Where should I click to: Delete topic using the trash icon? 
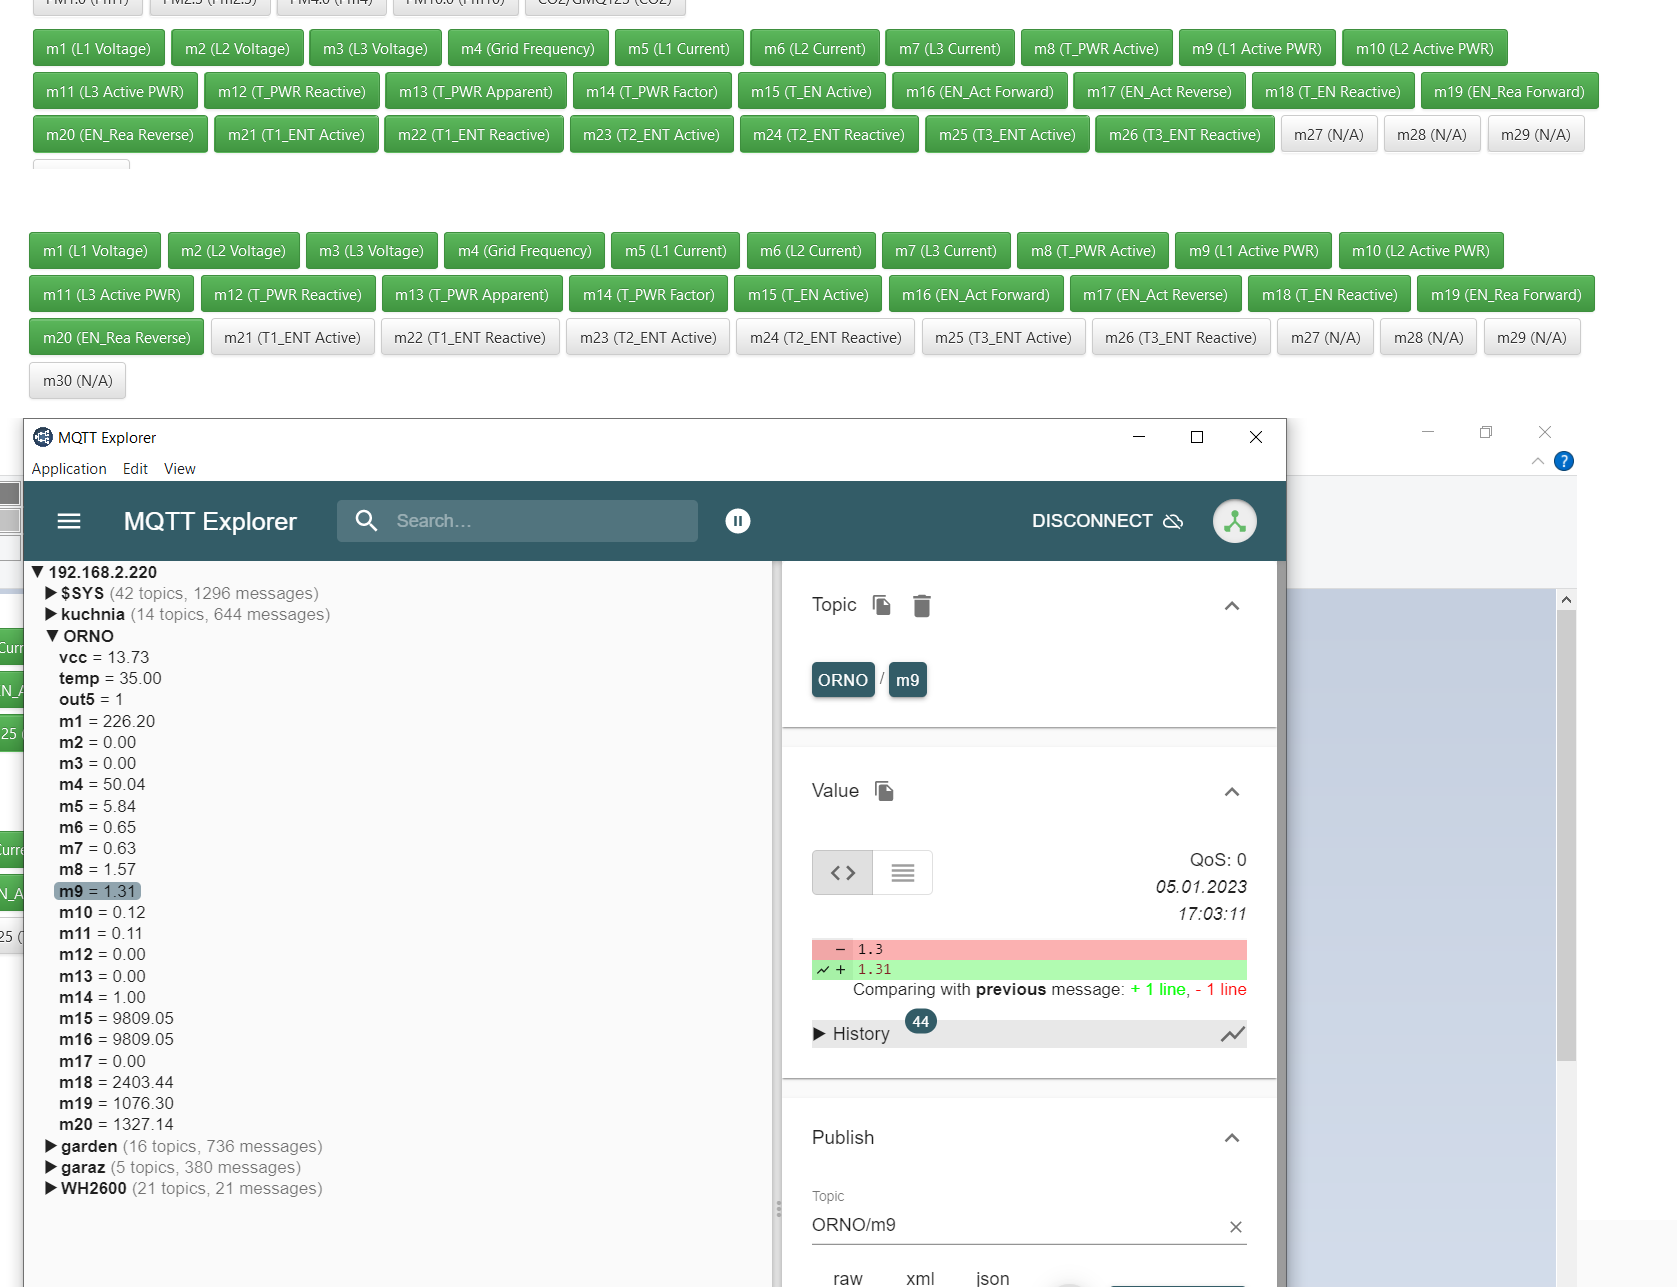click(x=922, y=606)
